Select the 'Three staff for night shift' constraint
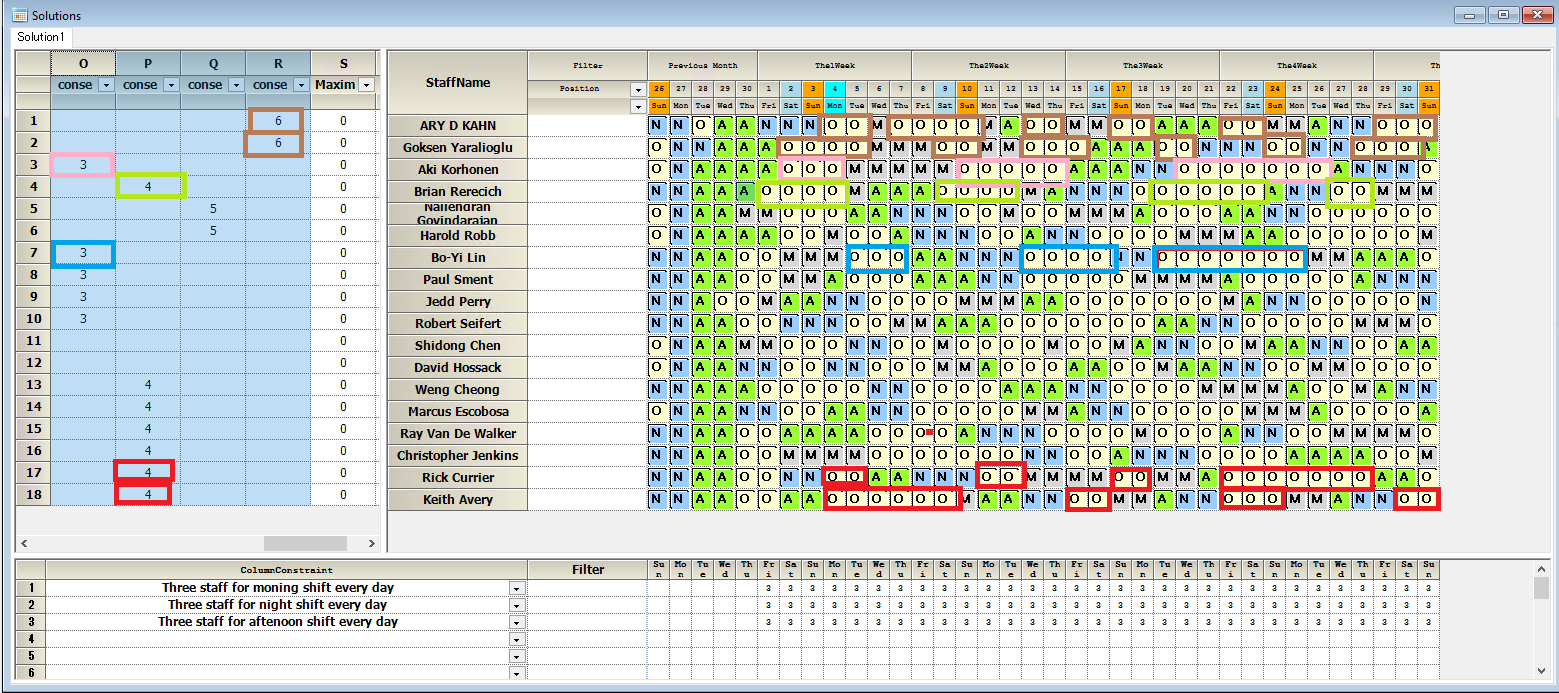1559x693 pixels. (278, 605)
